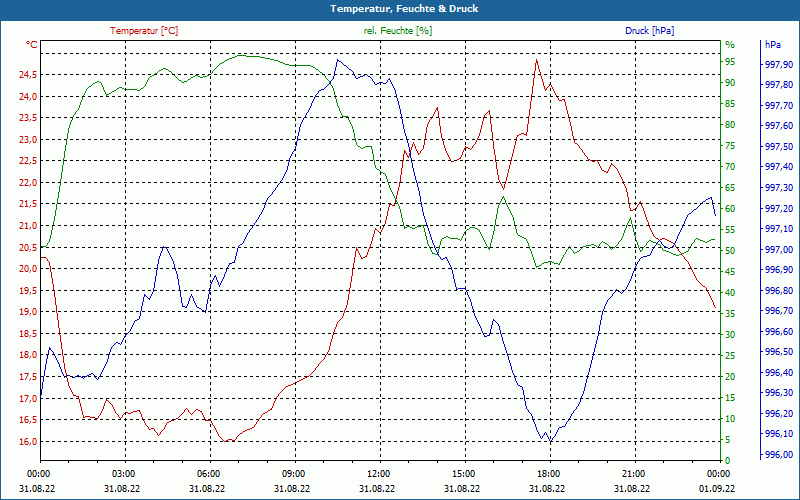Click the '15:00' time axis label

click(462, 474)
